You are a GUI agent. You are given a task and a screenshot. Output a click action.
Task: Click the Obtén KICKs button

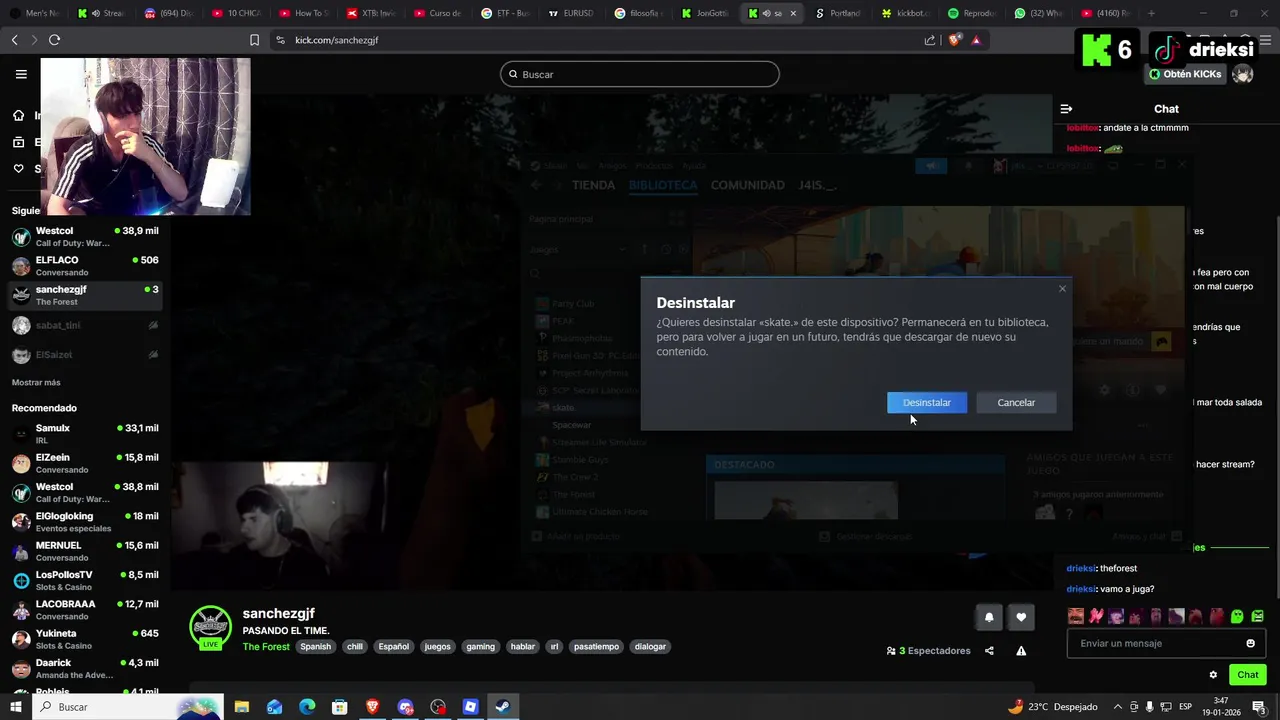(1185, 74)
